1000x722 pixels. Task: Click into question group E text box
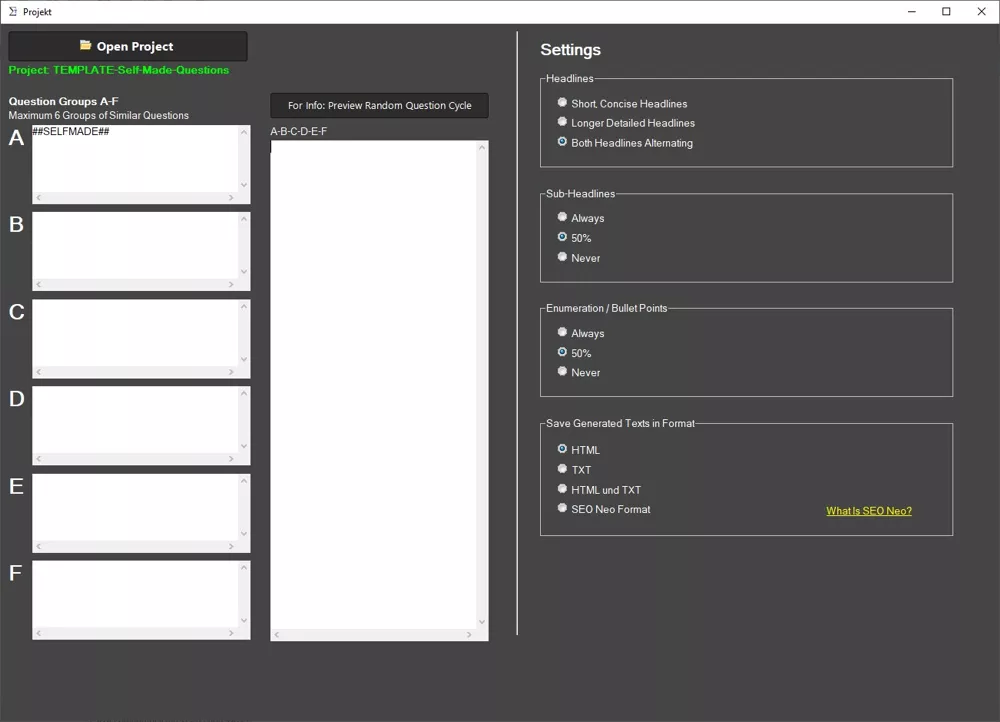point(135,507)
